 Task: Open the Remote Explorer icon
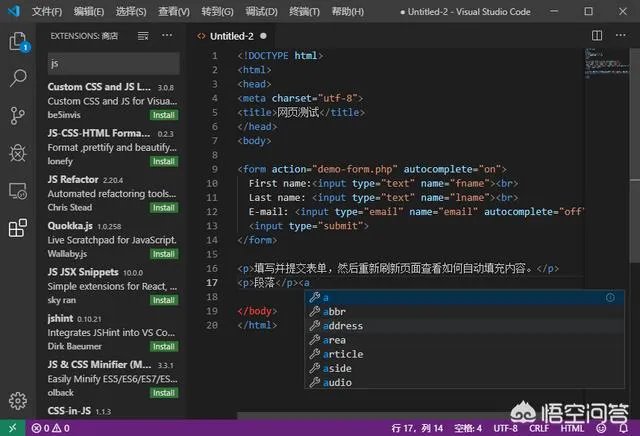point(18,191)
